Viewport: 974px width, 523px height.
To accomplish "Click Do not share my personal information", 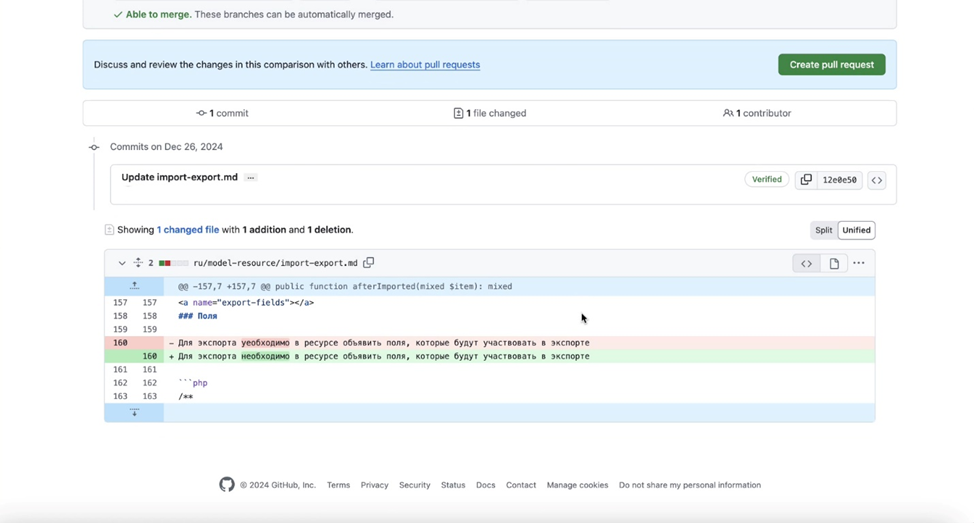I will (x=690, y=485).
